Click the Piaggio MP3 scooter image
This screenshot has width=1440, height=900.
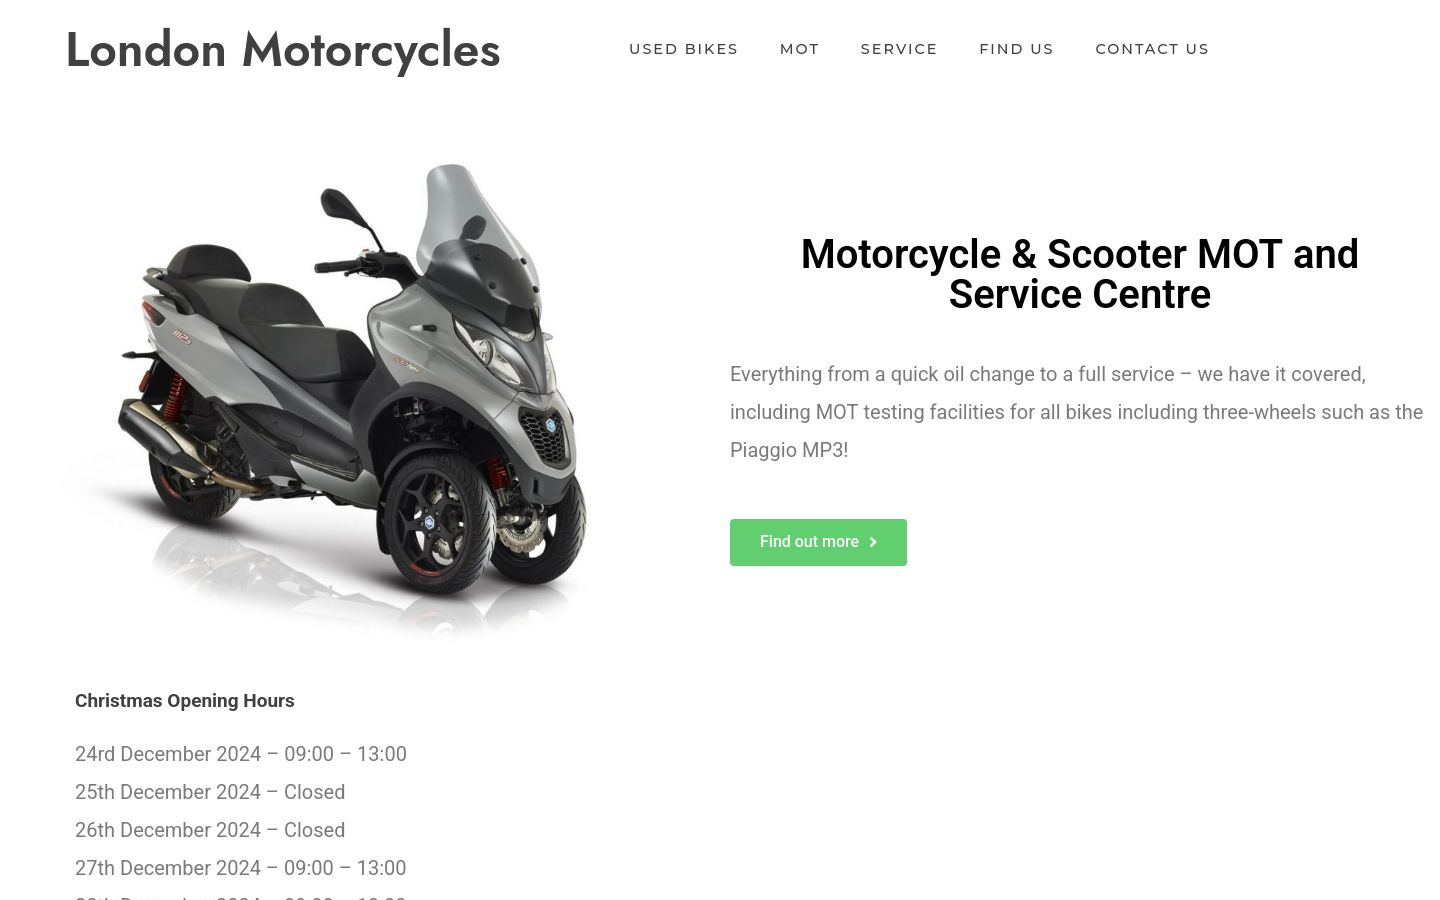tap(330, 400)
